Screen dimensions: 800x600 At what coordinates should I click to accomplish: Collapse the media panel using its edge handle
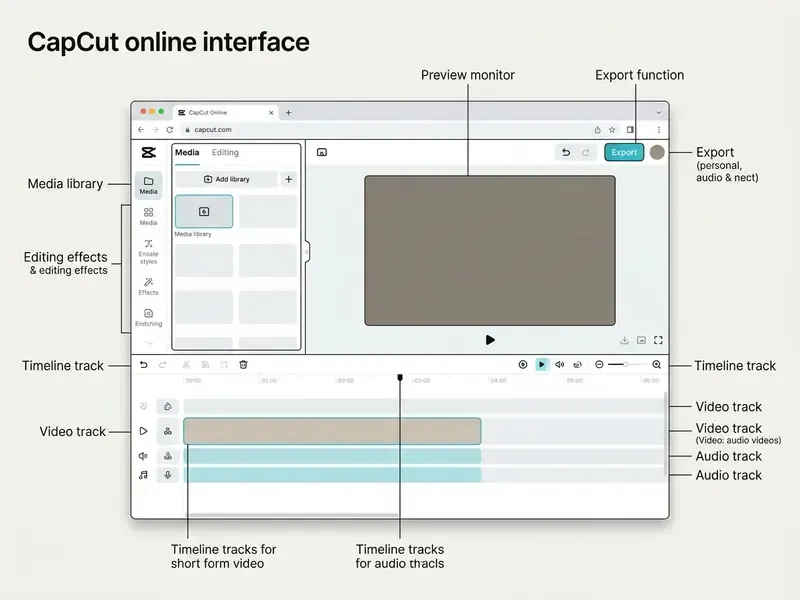coord(307,252)
